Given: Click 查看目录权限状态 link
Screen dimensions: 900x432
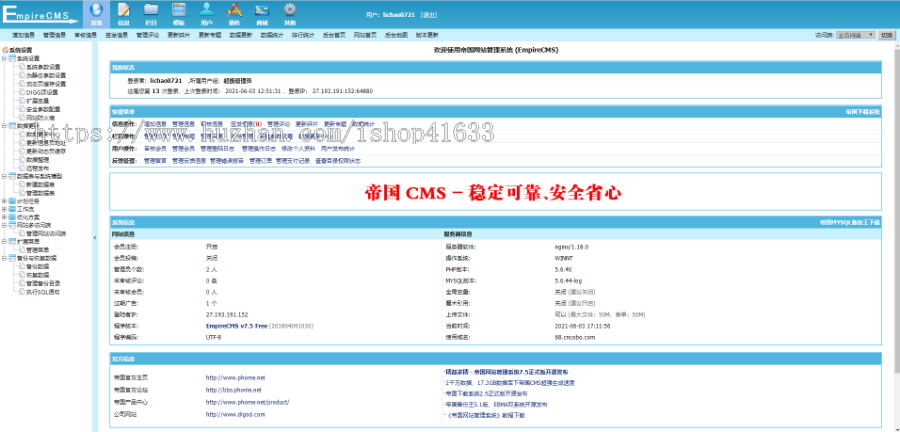Looking at the screenshot, I should click(338, 161).
